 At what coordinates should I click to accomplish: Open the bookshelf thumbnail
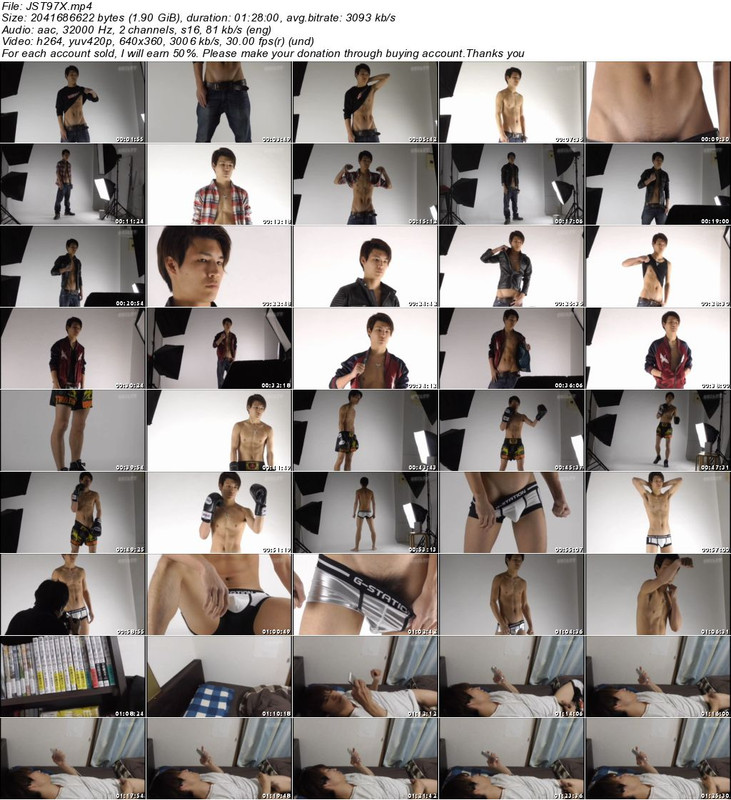(73, 676)
